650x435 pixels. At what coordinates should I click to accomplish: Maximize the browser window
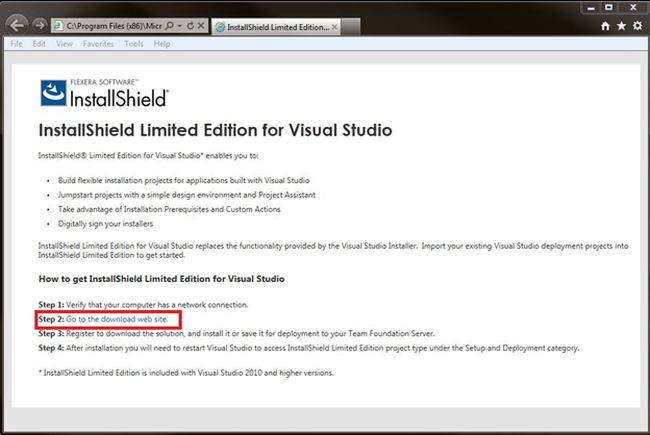pyautogui.click(x=609, y=7)
